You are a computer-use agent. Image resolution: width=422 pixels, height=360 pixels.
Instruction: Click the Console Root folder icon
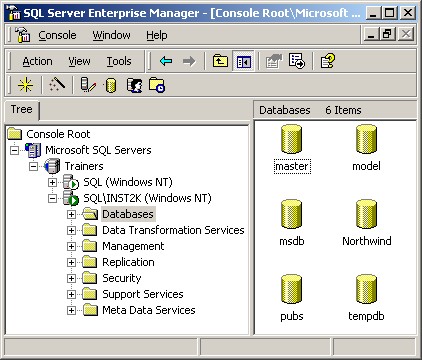(15, 134)
